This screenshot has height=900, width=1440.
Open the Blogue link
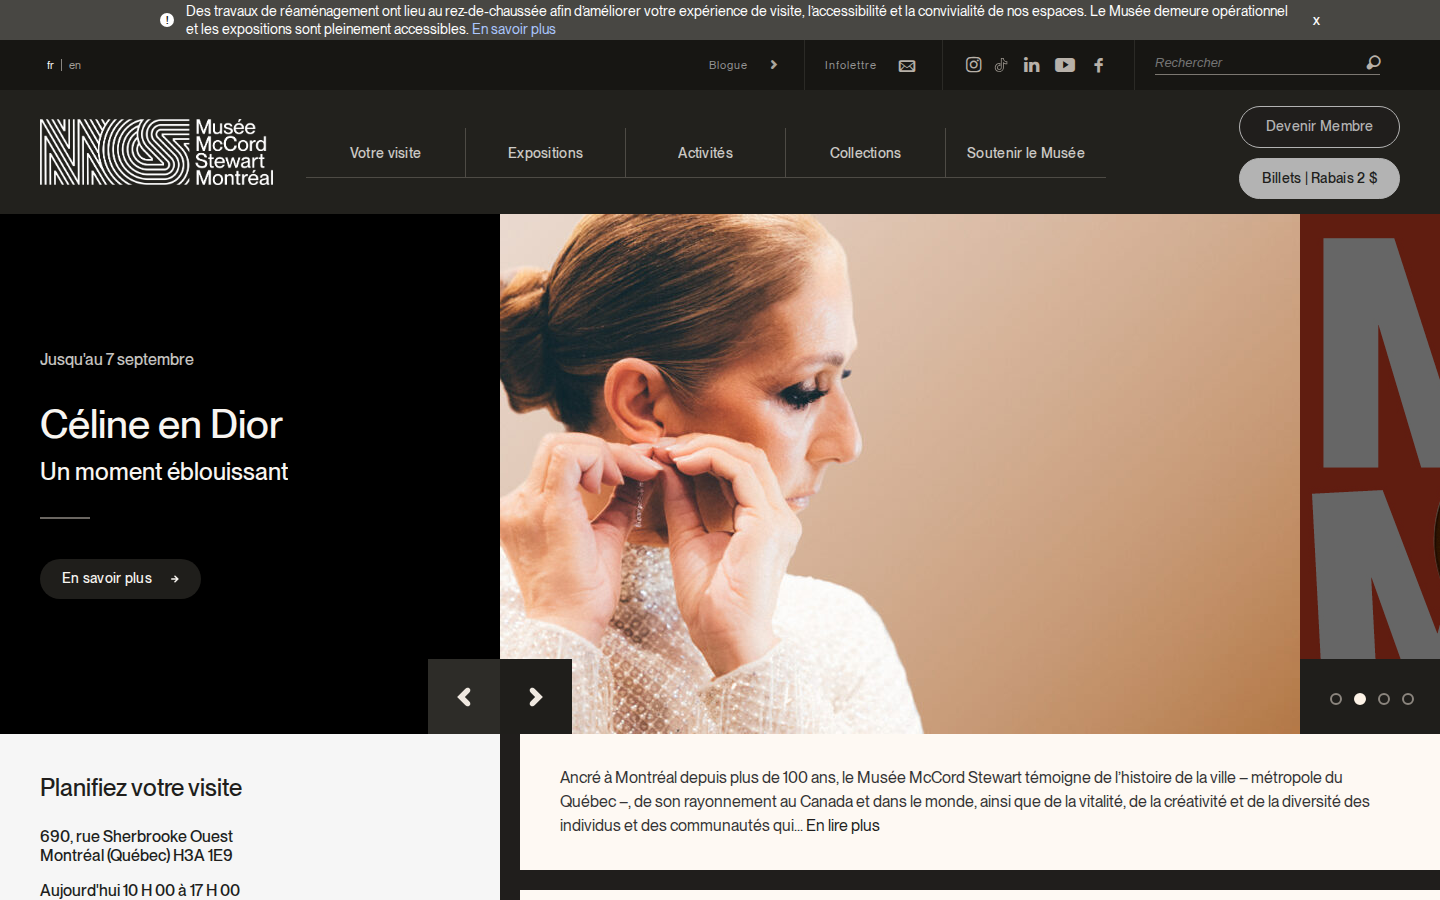728,65
